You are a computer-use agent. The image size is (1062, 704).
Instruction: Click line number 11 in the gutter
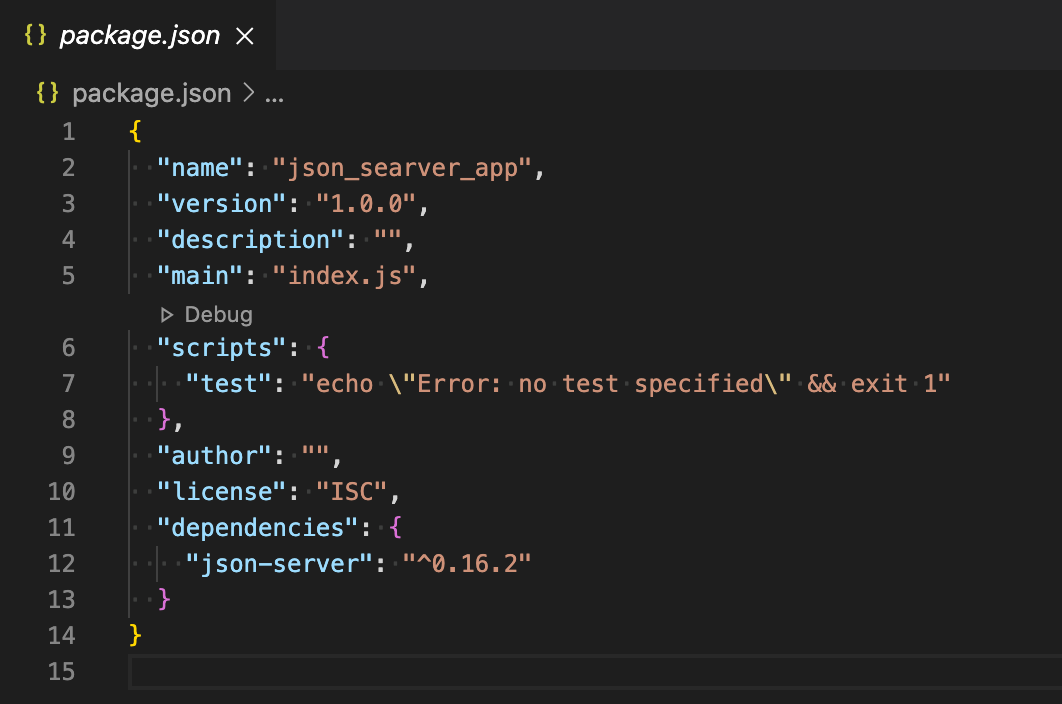(62, 527)
